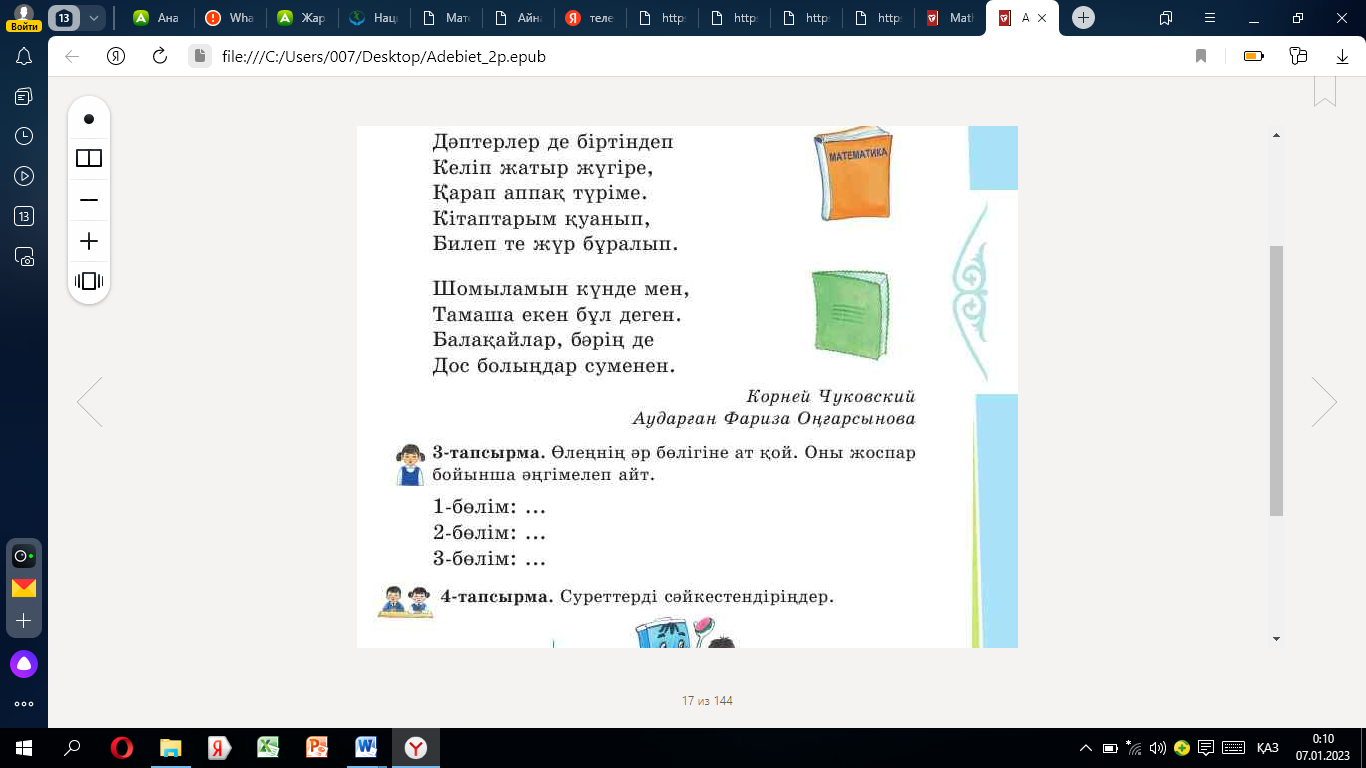
Task: Open PowerPoint from the taskbar
Action: click(317, 747)
